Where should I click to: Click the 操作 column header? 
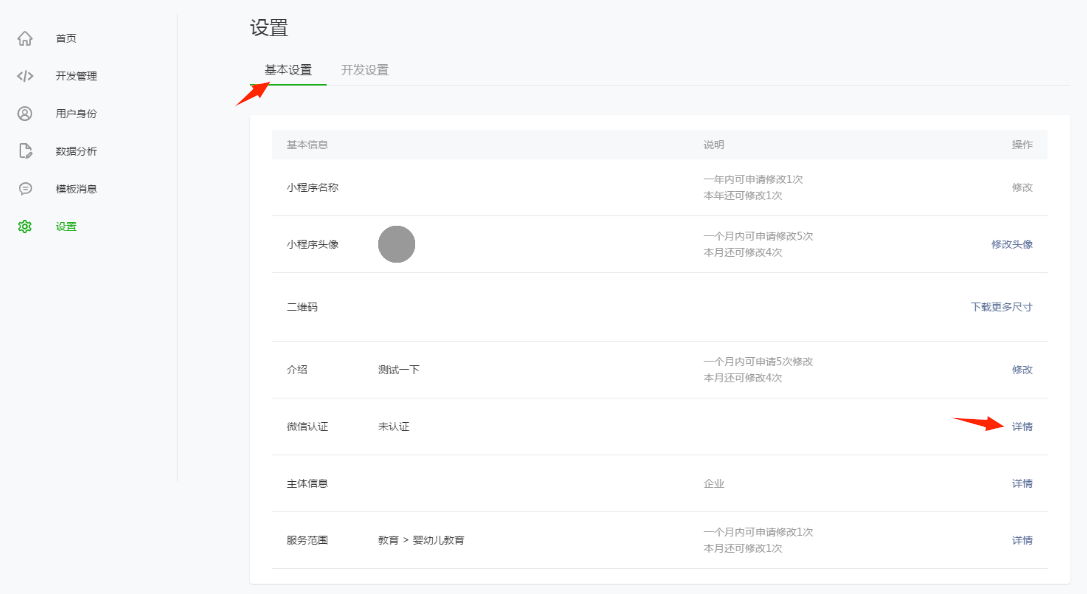click(x=1022, y=145)
